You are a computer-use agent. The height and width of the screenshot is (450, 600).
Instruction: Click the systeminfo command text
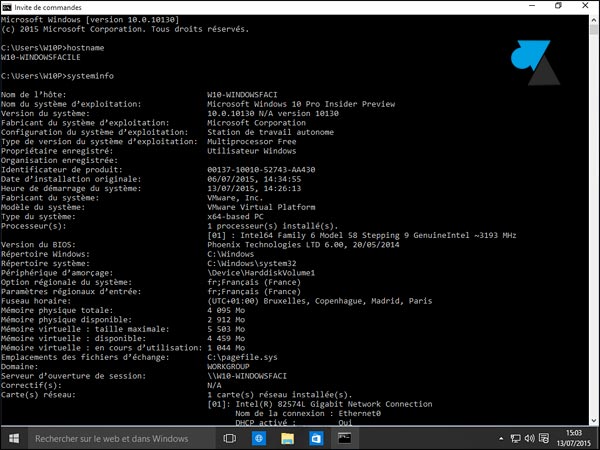pos(90,76)
